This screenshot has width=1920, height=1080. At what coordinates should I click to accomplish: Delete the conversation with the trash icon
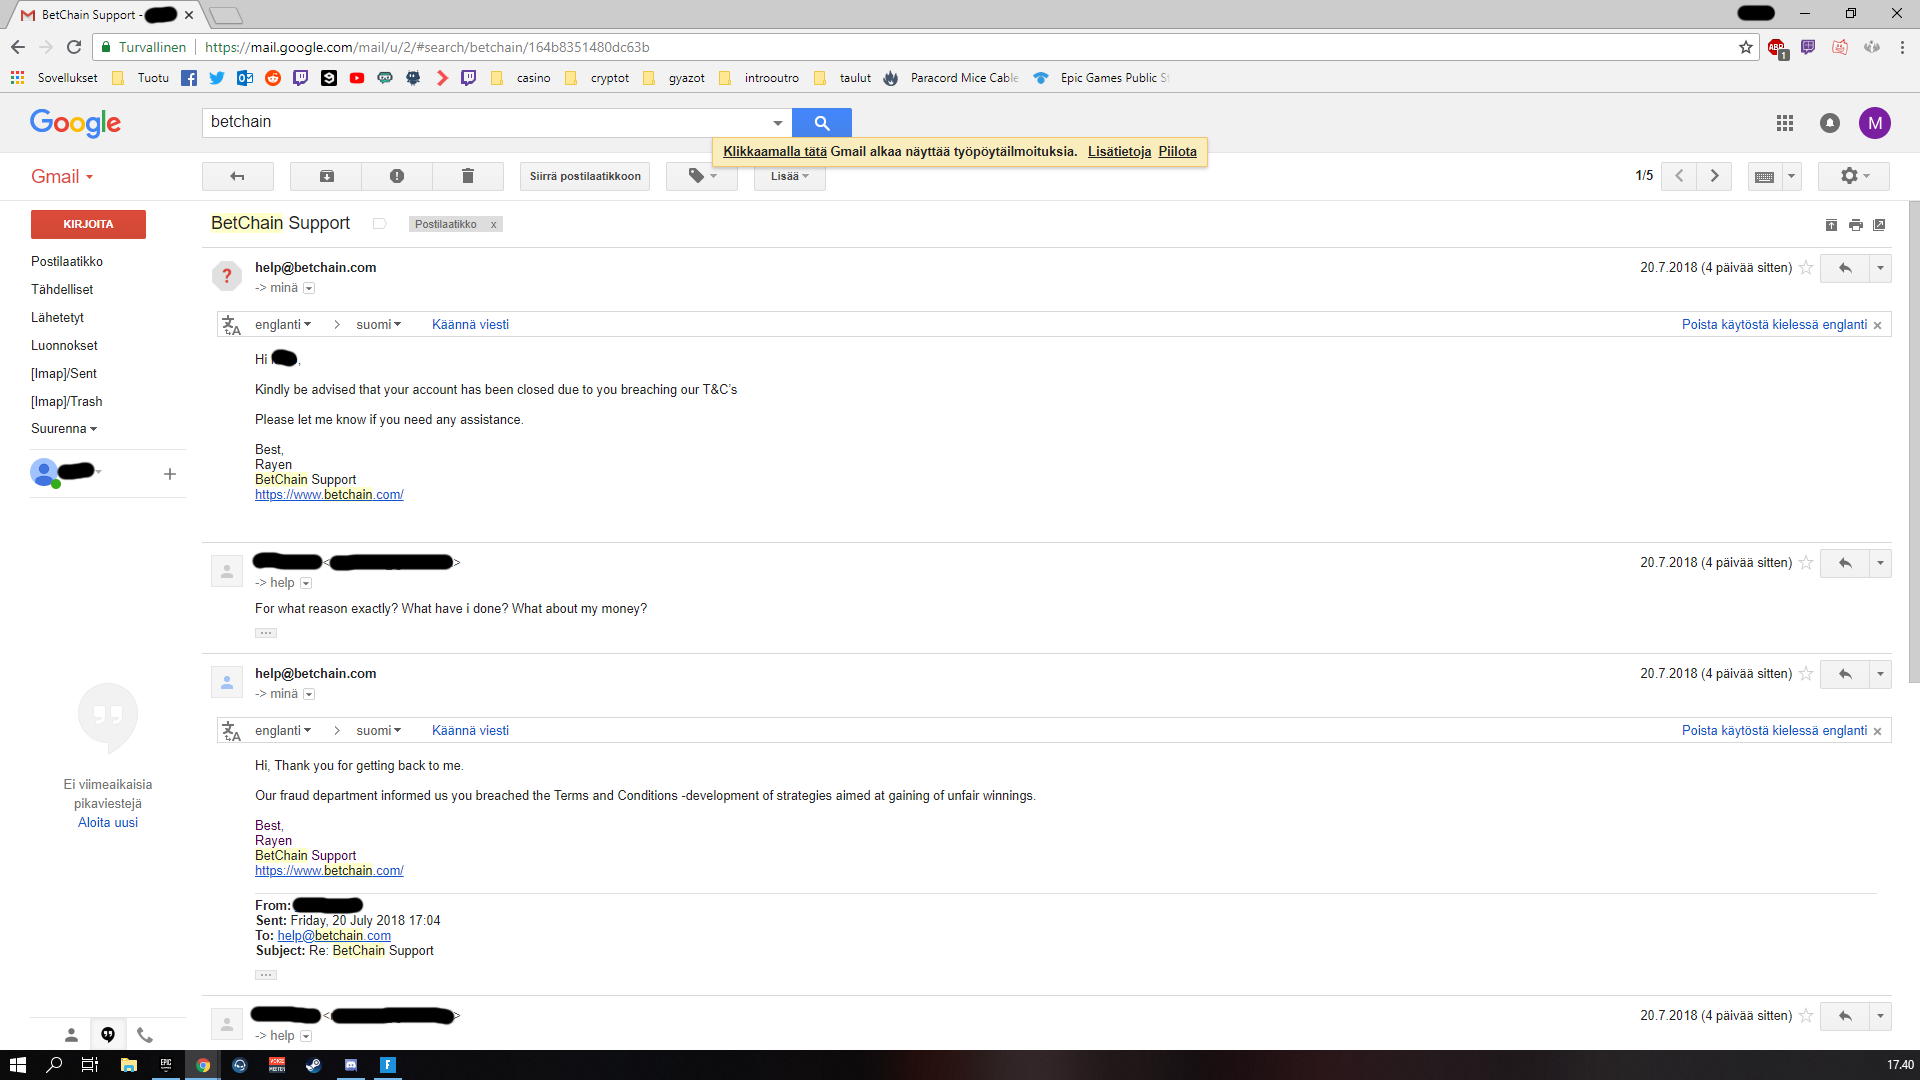[x=467, y=176]
